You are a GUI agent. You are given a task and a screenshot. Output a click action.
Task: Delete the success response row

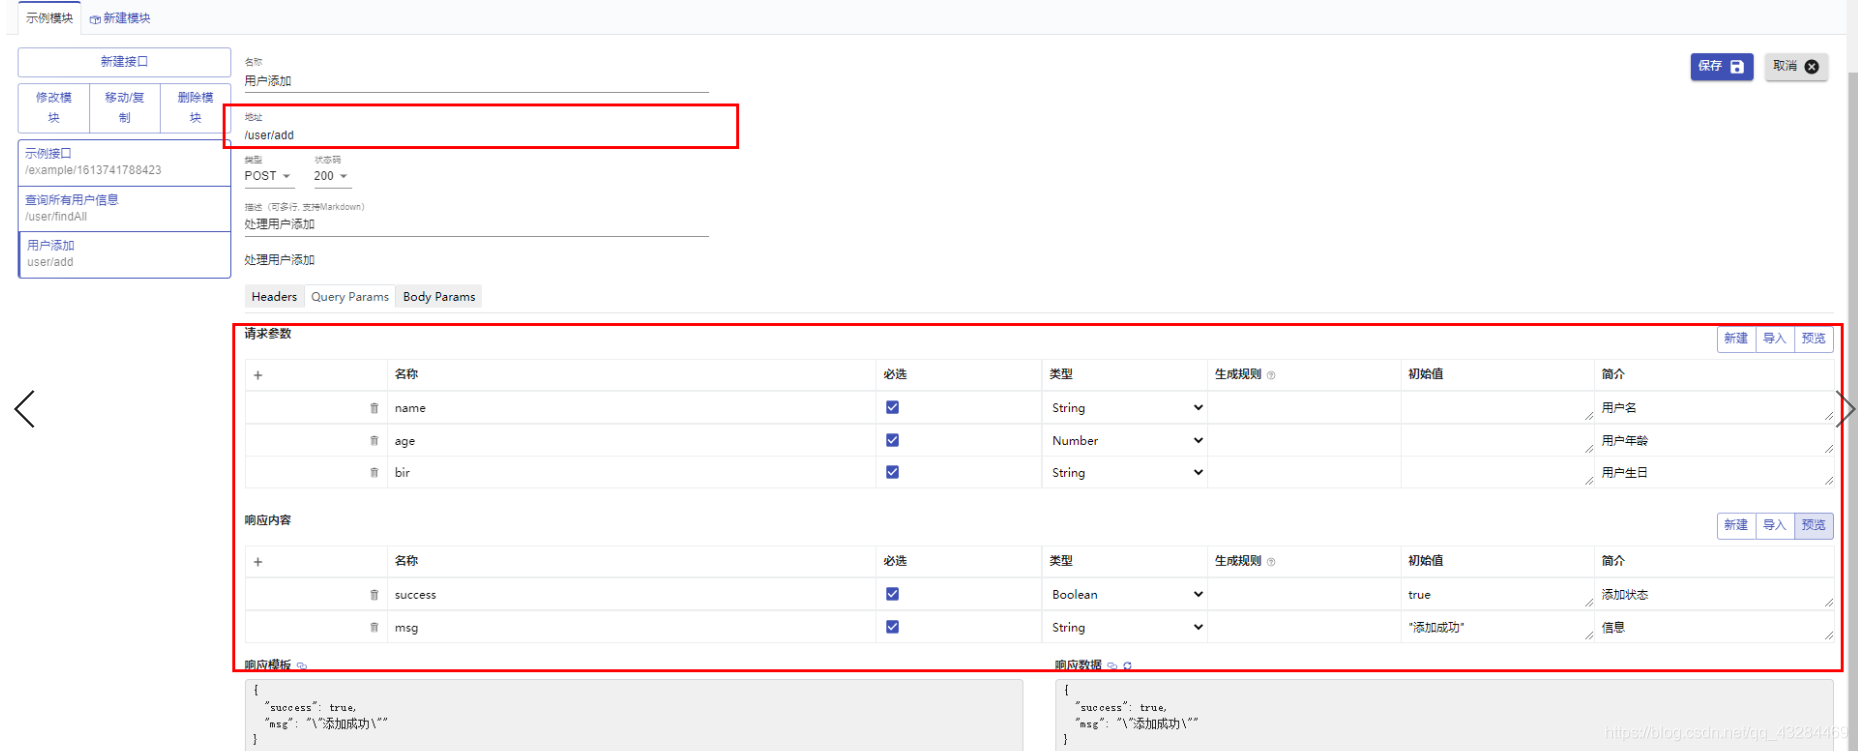pyautogui.click(x=374, y=595)
